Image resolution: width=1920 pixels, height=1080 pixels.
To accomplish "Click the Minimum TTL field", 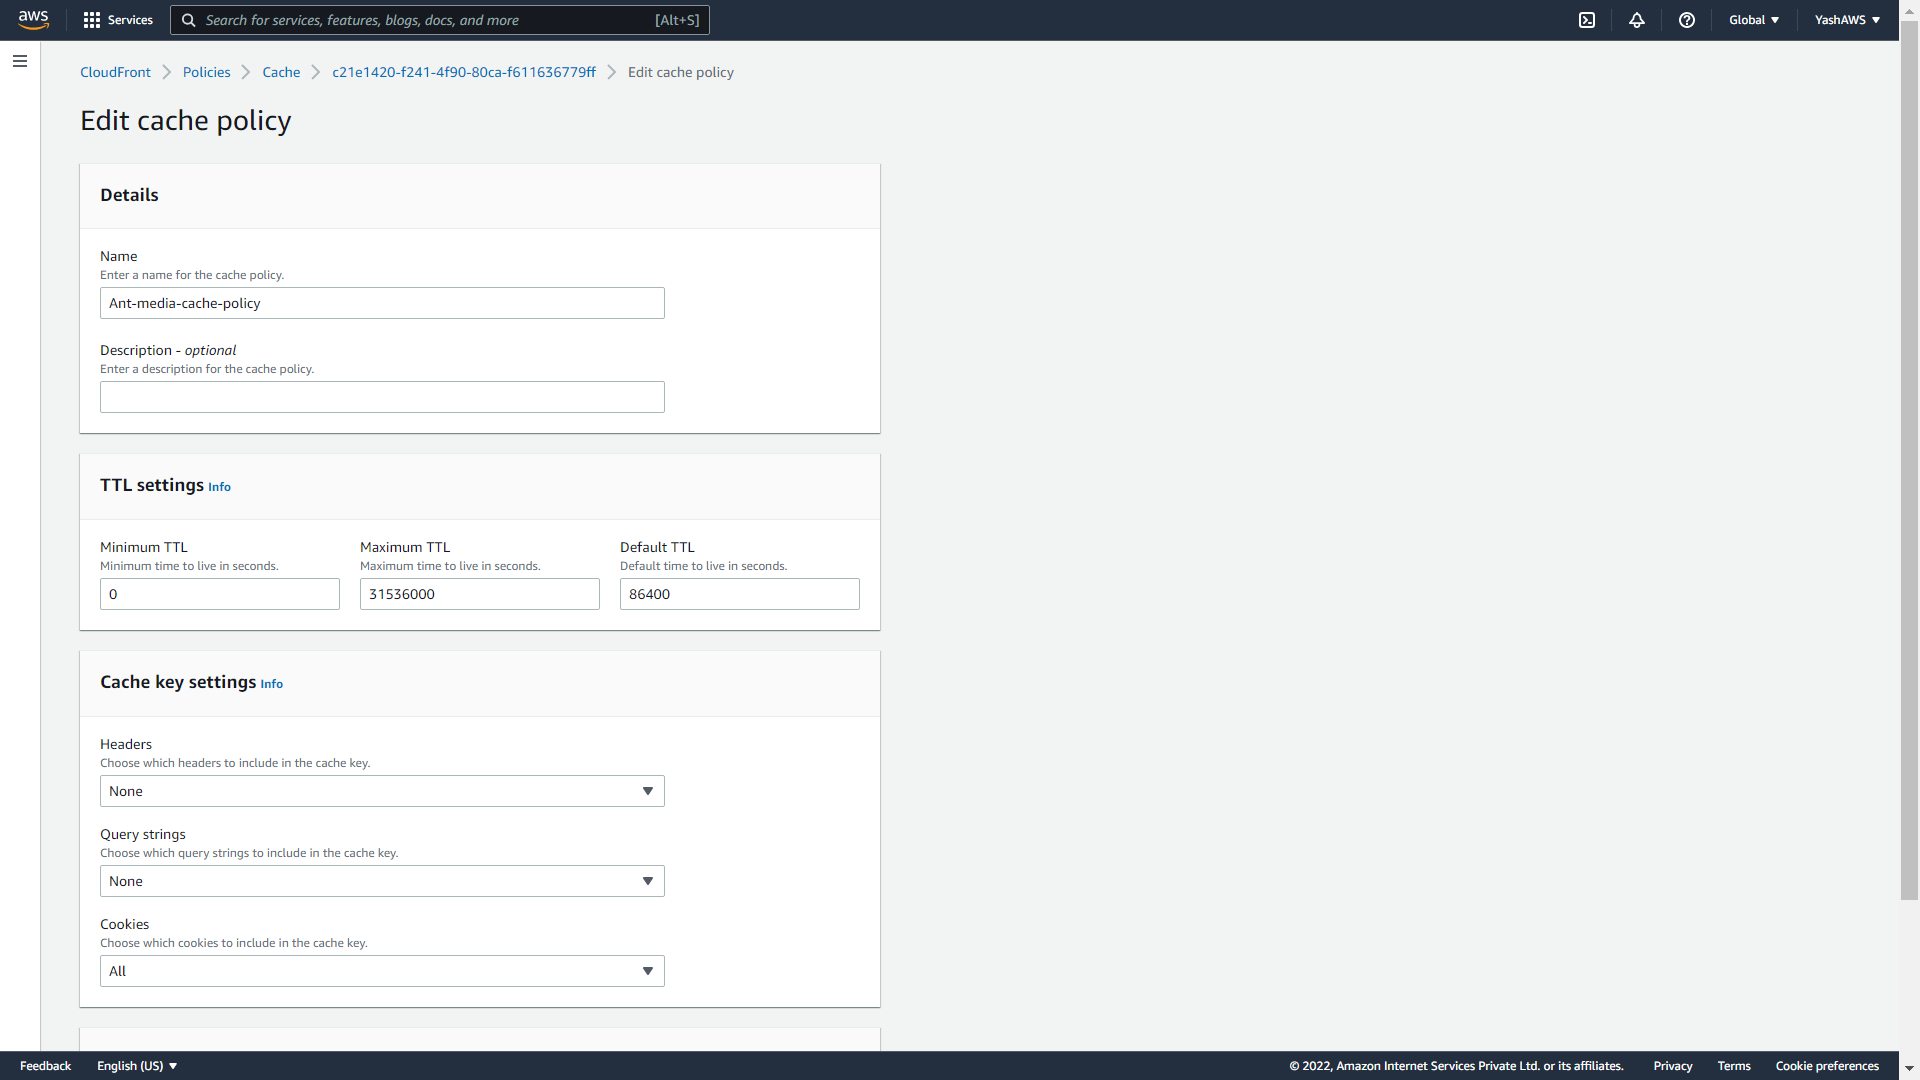I will tap(220, 594).
